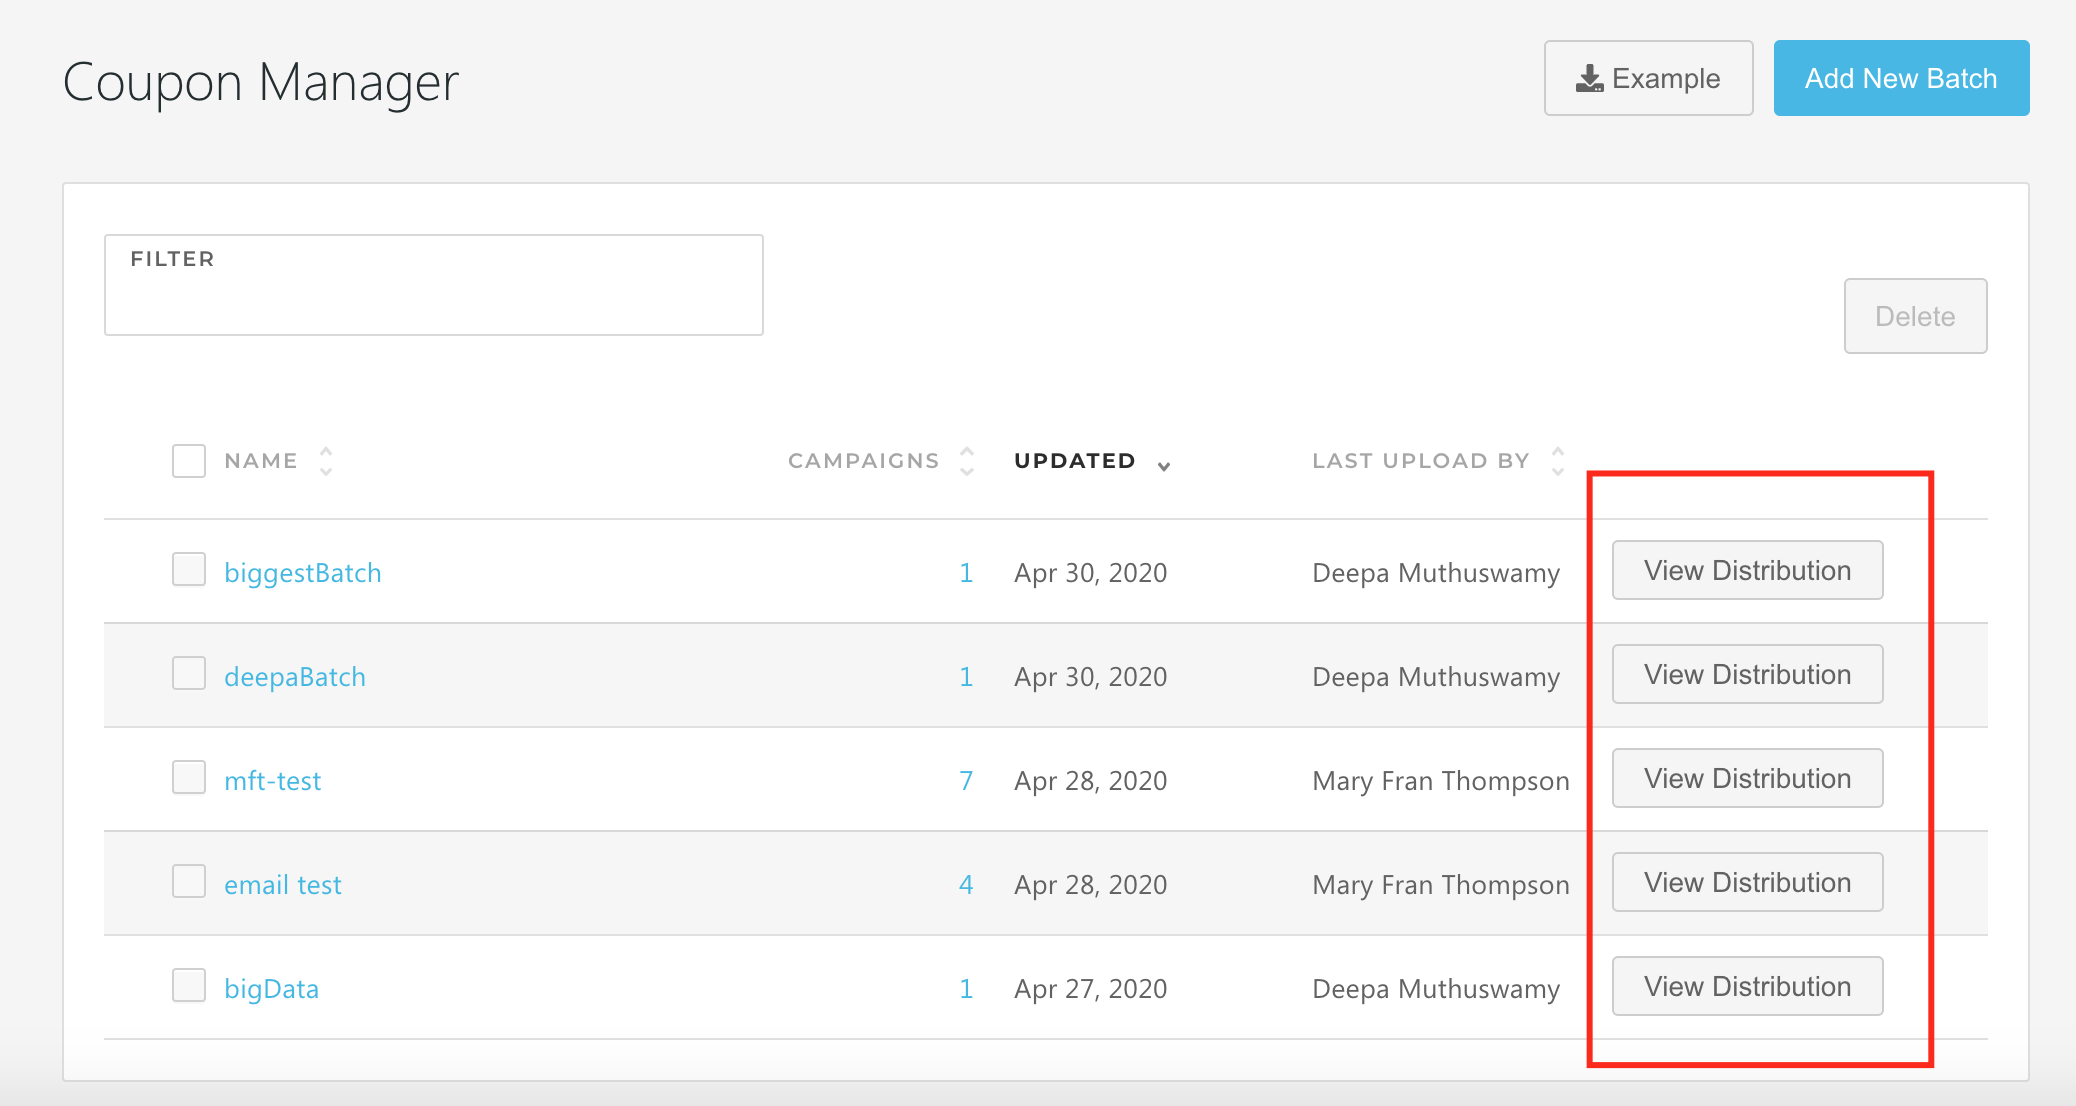Sort by Campaigns column arrows
This screenshot has width=2076, height=1106.
click(967, 461)
